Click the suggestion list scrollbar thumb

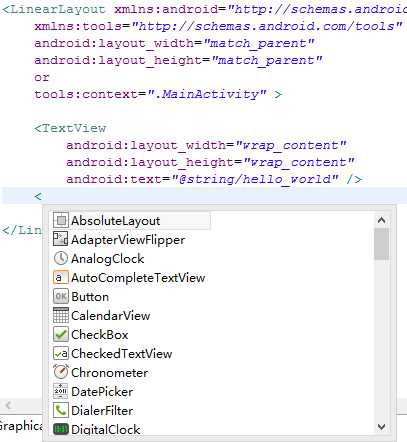381,244
